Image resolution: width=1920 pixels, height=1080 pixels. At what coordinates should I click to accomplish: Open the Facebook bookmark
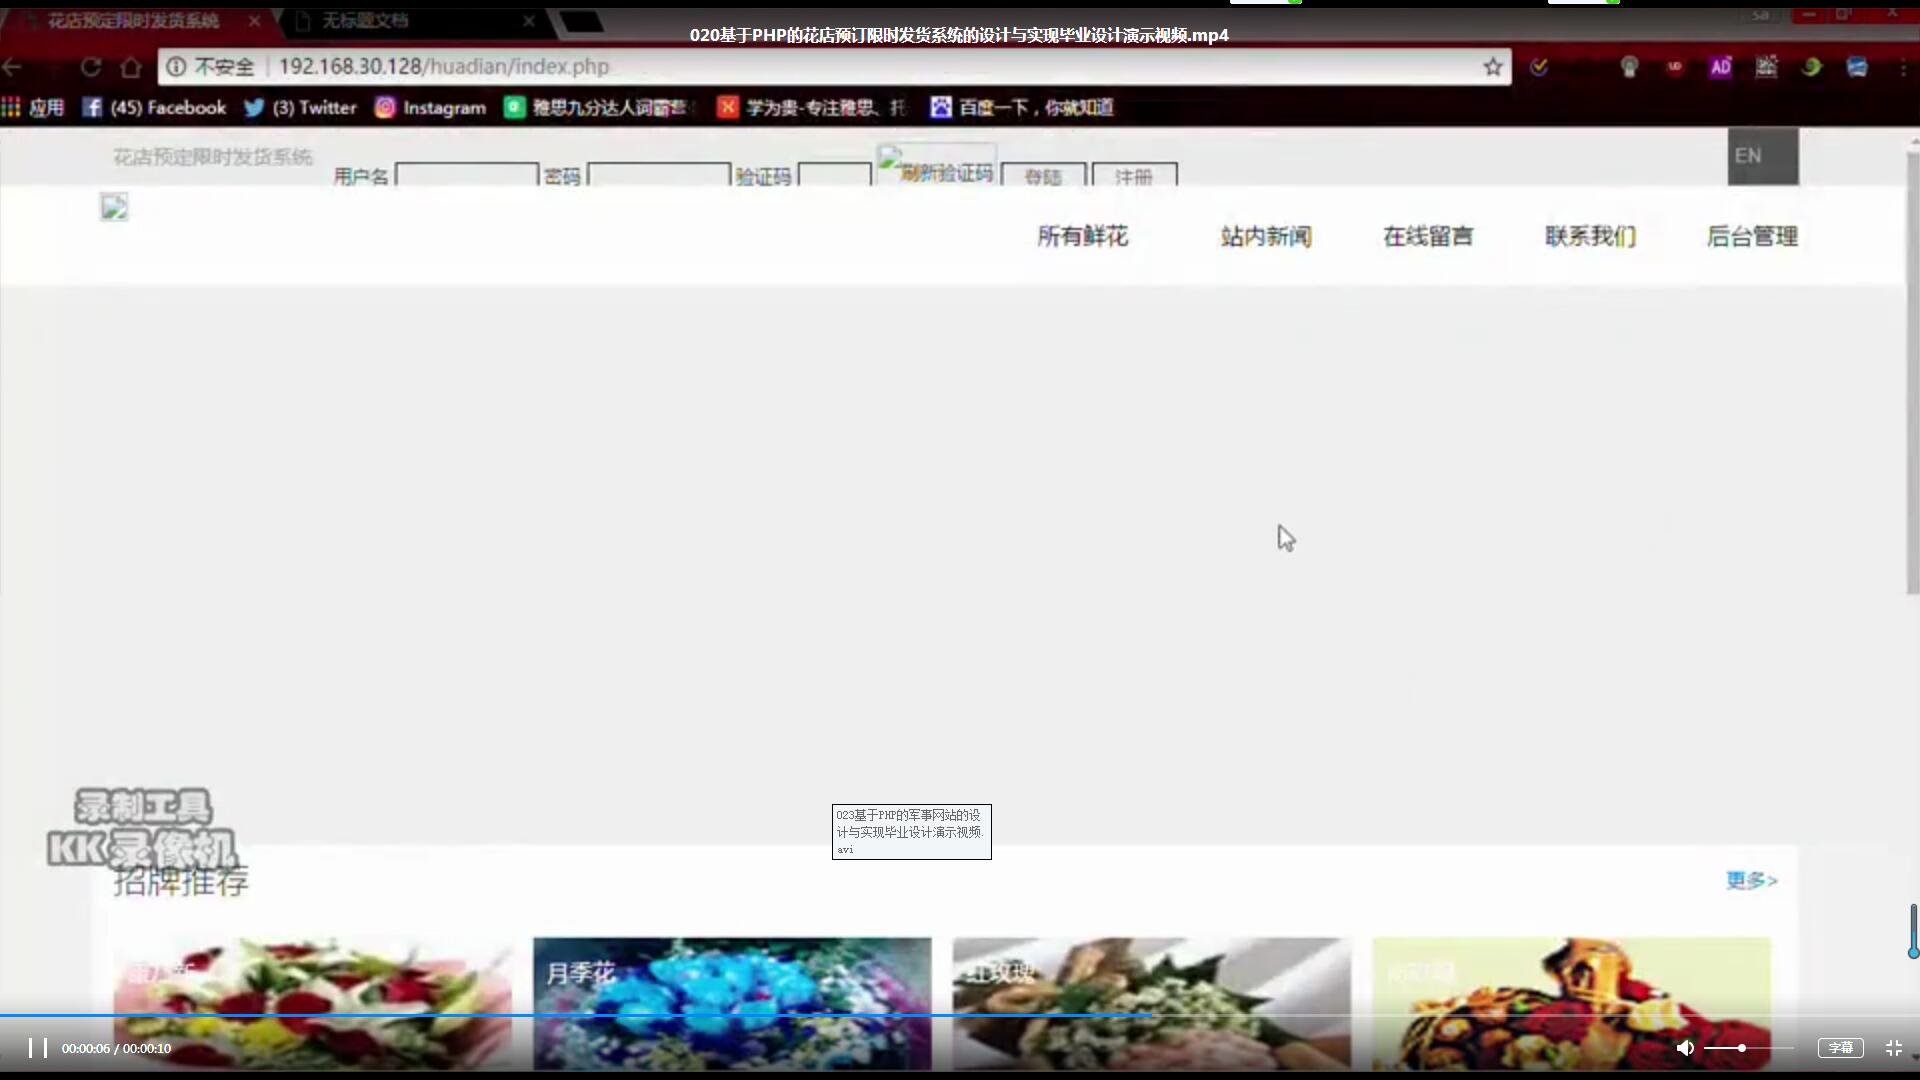pyautogui.click(x=154, y=107)
